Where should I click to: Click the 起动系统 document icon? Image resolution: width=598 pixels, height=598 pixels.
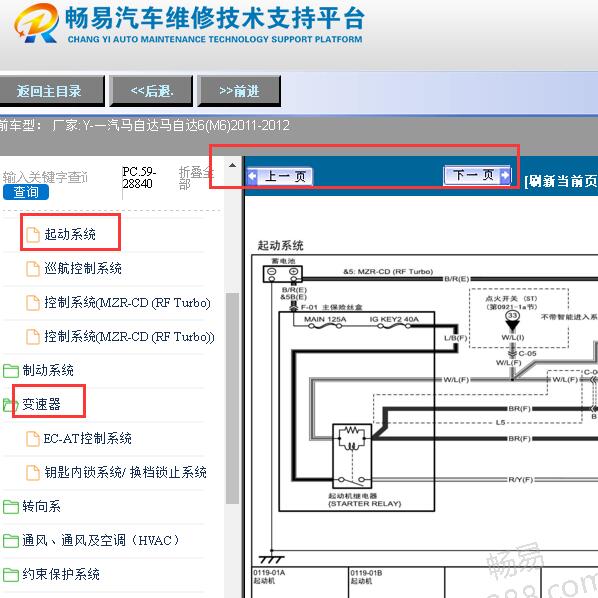(x=33, y=235)
